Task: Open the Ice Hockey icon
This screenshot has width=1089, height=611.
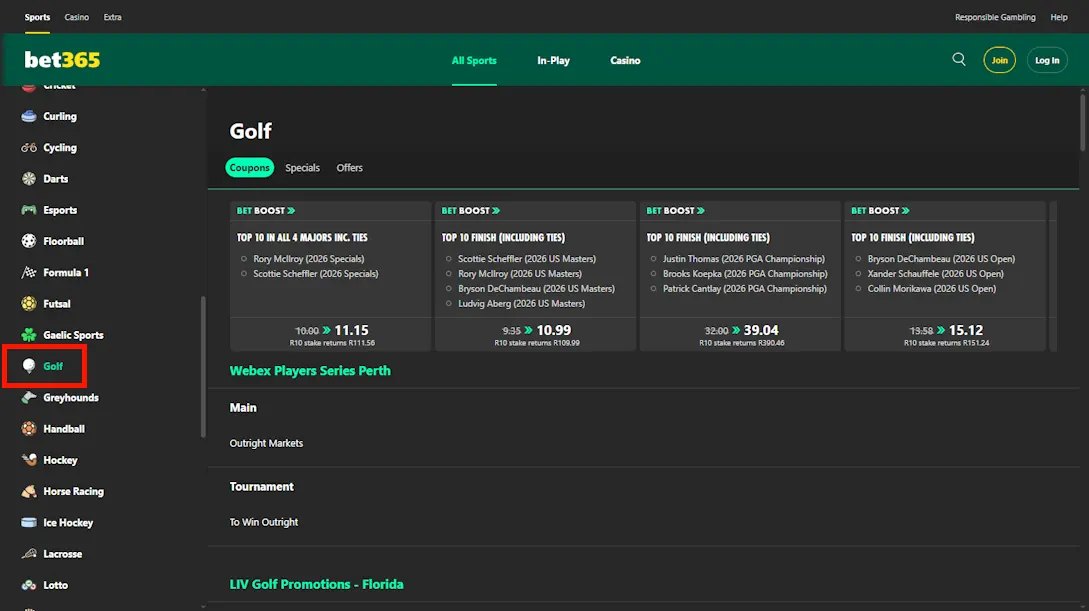Action: [29, 522]
